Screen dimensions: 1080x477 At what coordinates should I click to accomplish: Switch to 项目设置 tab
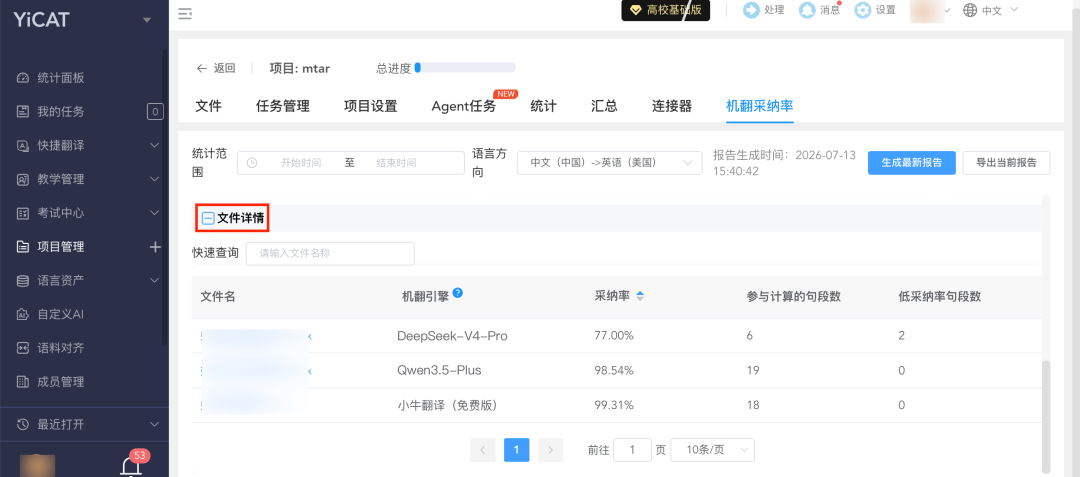371,106
